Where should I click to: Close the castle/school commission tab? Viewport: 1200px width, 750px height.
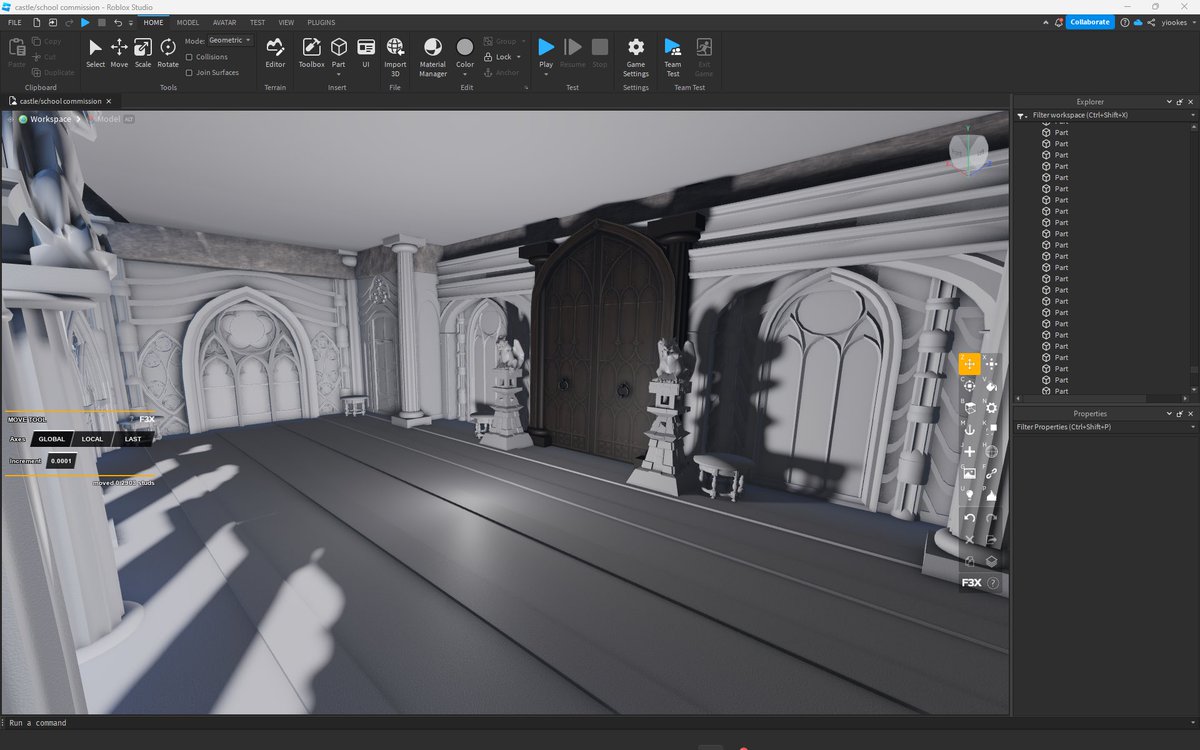click(109, 101)
